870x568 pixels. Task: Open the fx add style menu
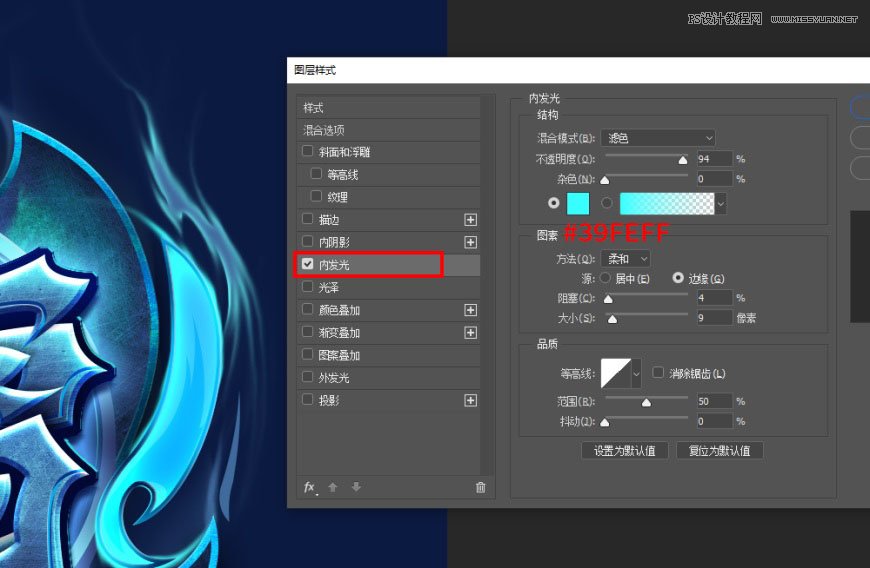(310, 488)
